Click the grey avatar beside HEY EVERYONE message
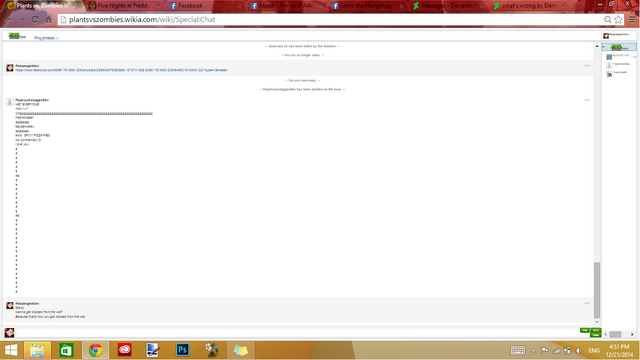 coord(10,102)
